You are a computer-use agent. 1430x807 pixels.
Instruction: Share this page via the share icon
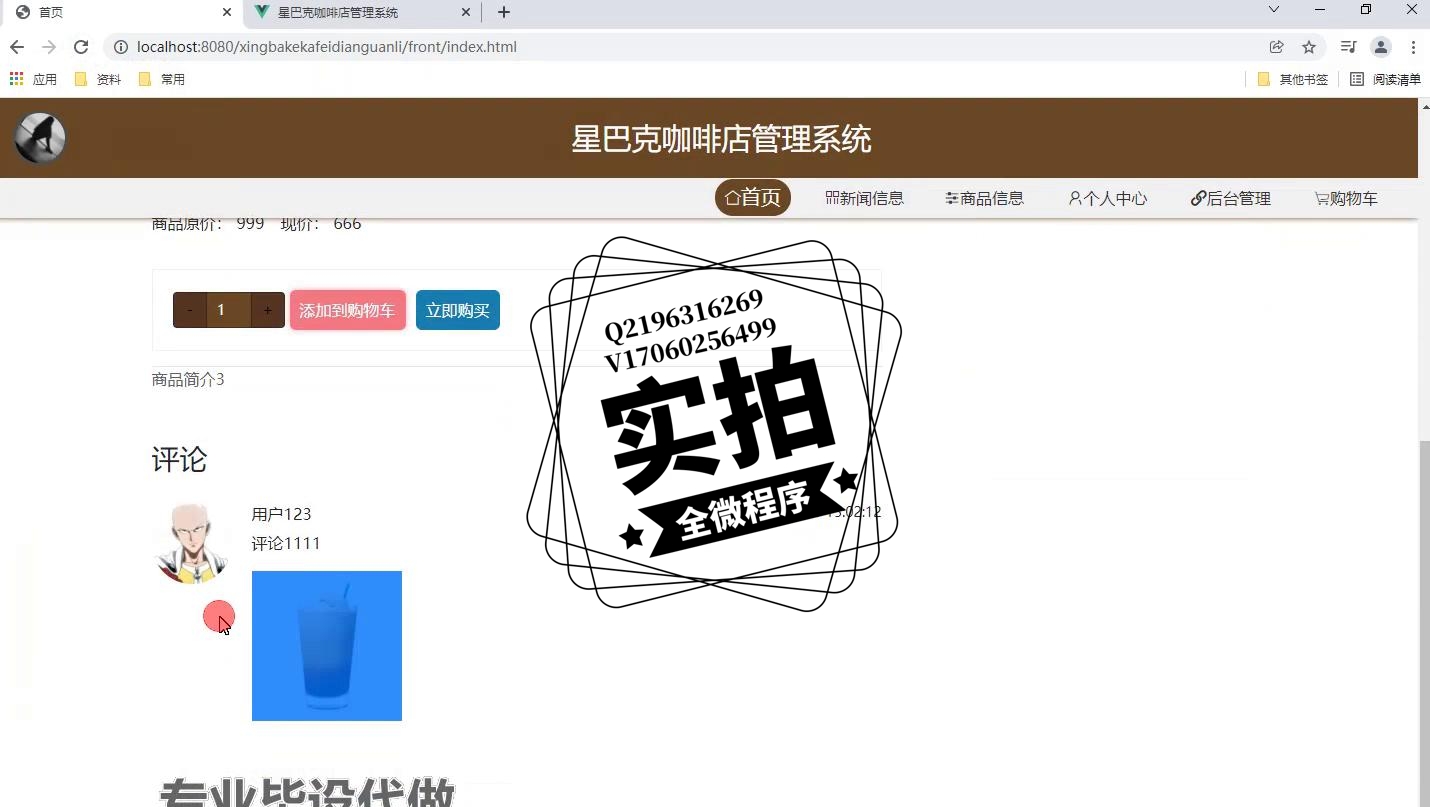[1276, 47]
